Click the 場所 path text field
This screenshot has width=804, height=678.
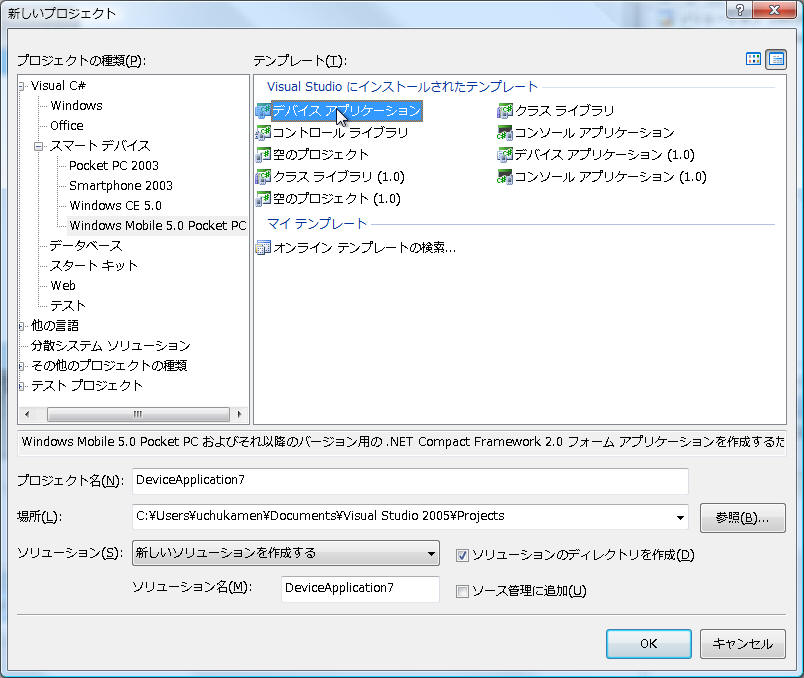[x=403, y=517]
